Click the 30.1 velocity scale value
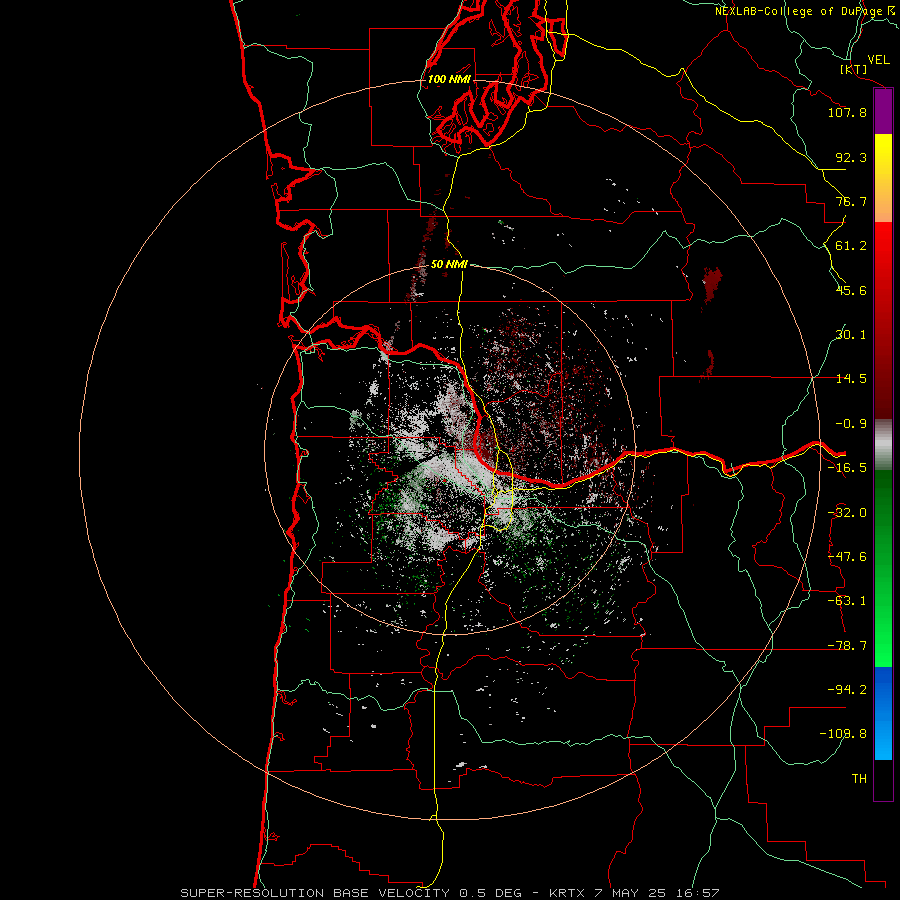Viewport: 900px width, 900px height. point(851,335)
